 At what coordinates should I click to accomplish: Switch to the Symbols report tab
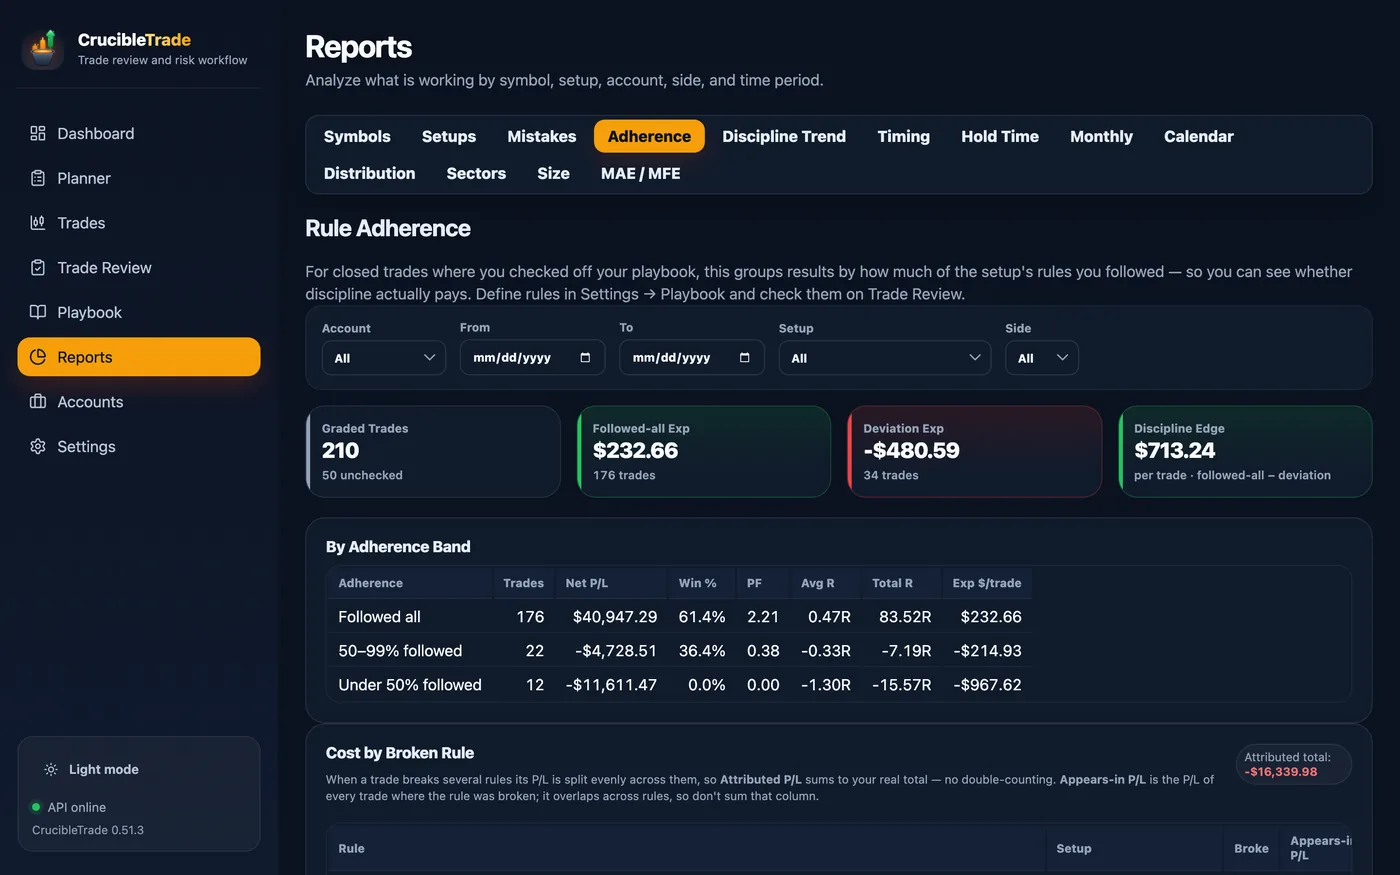357,136
